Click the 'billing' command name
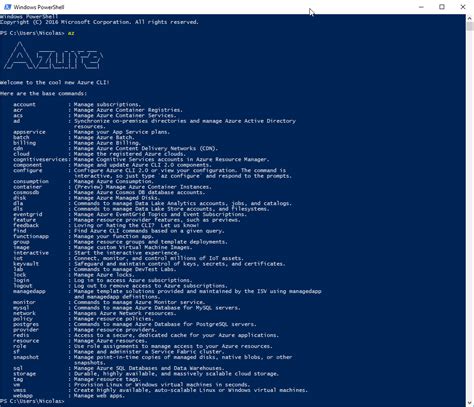Screen dimensions: 474x407 tap(24, 143)
